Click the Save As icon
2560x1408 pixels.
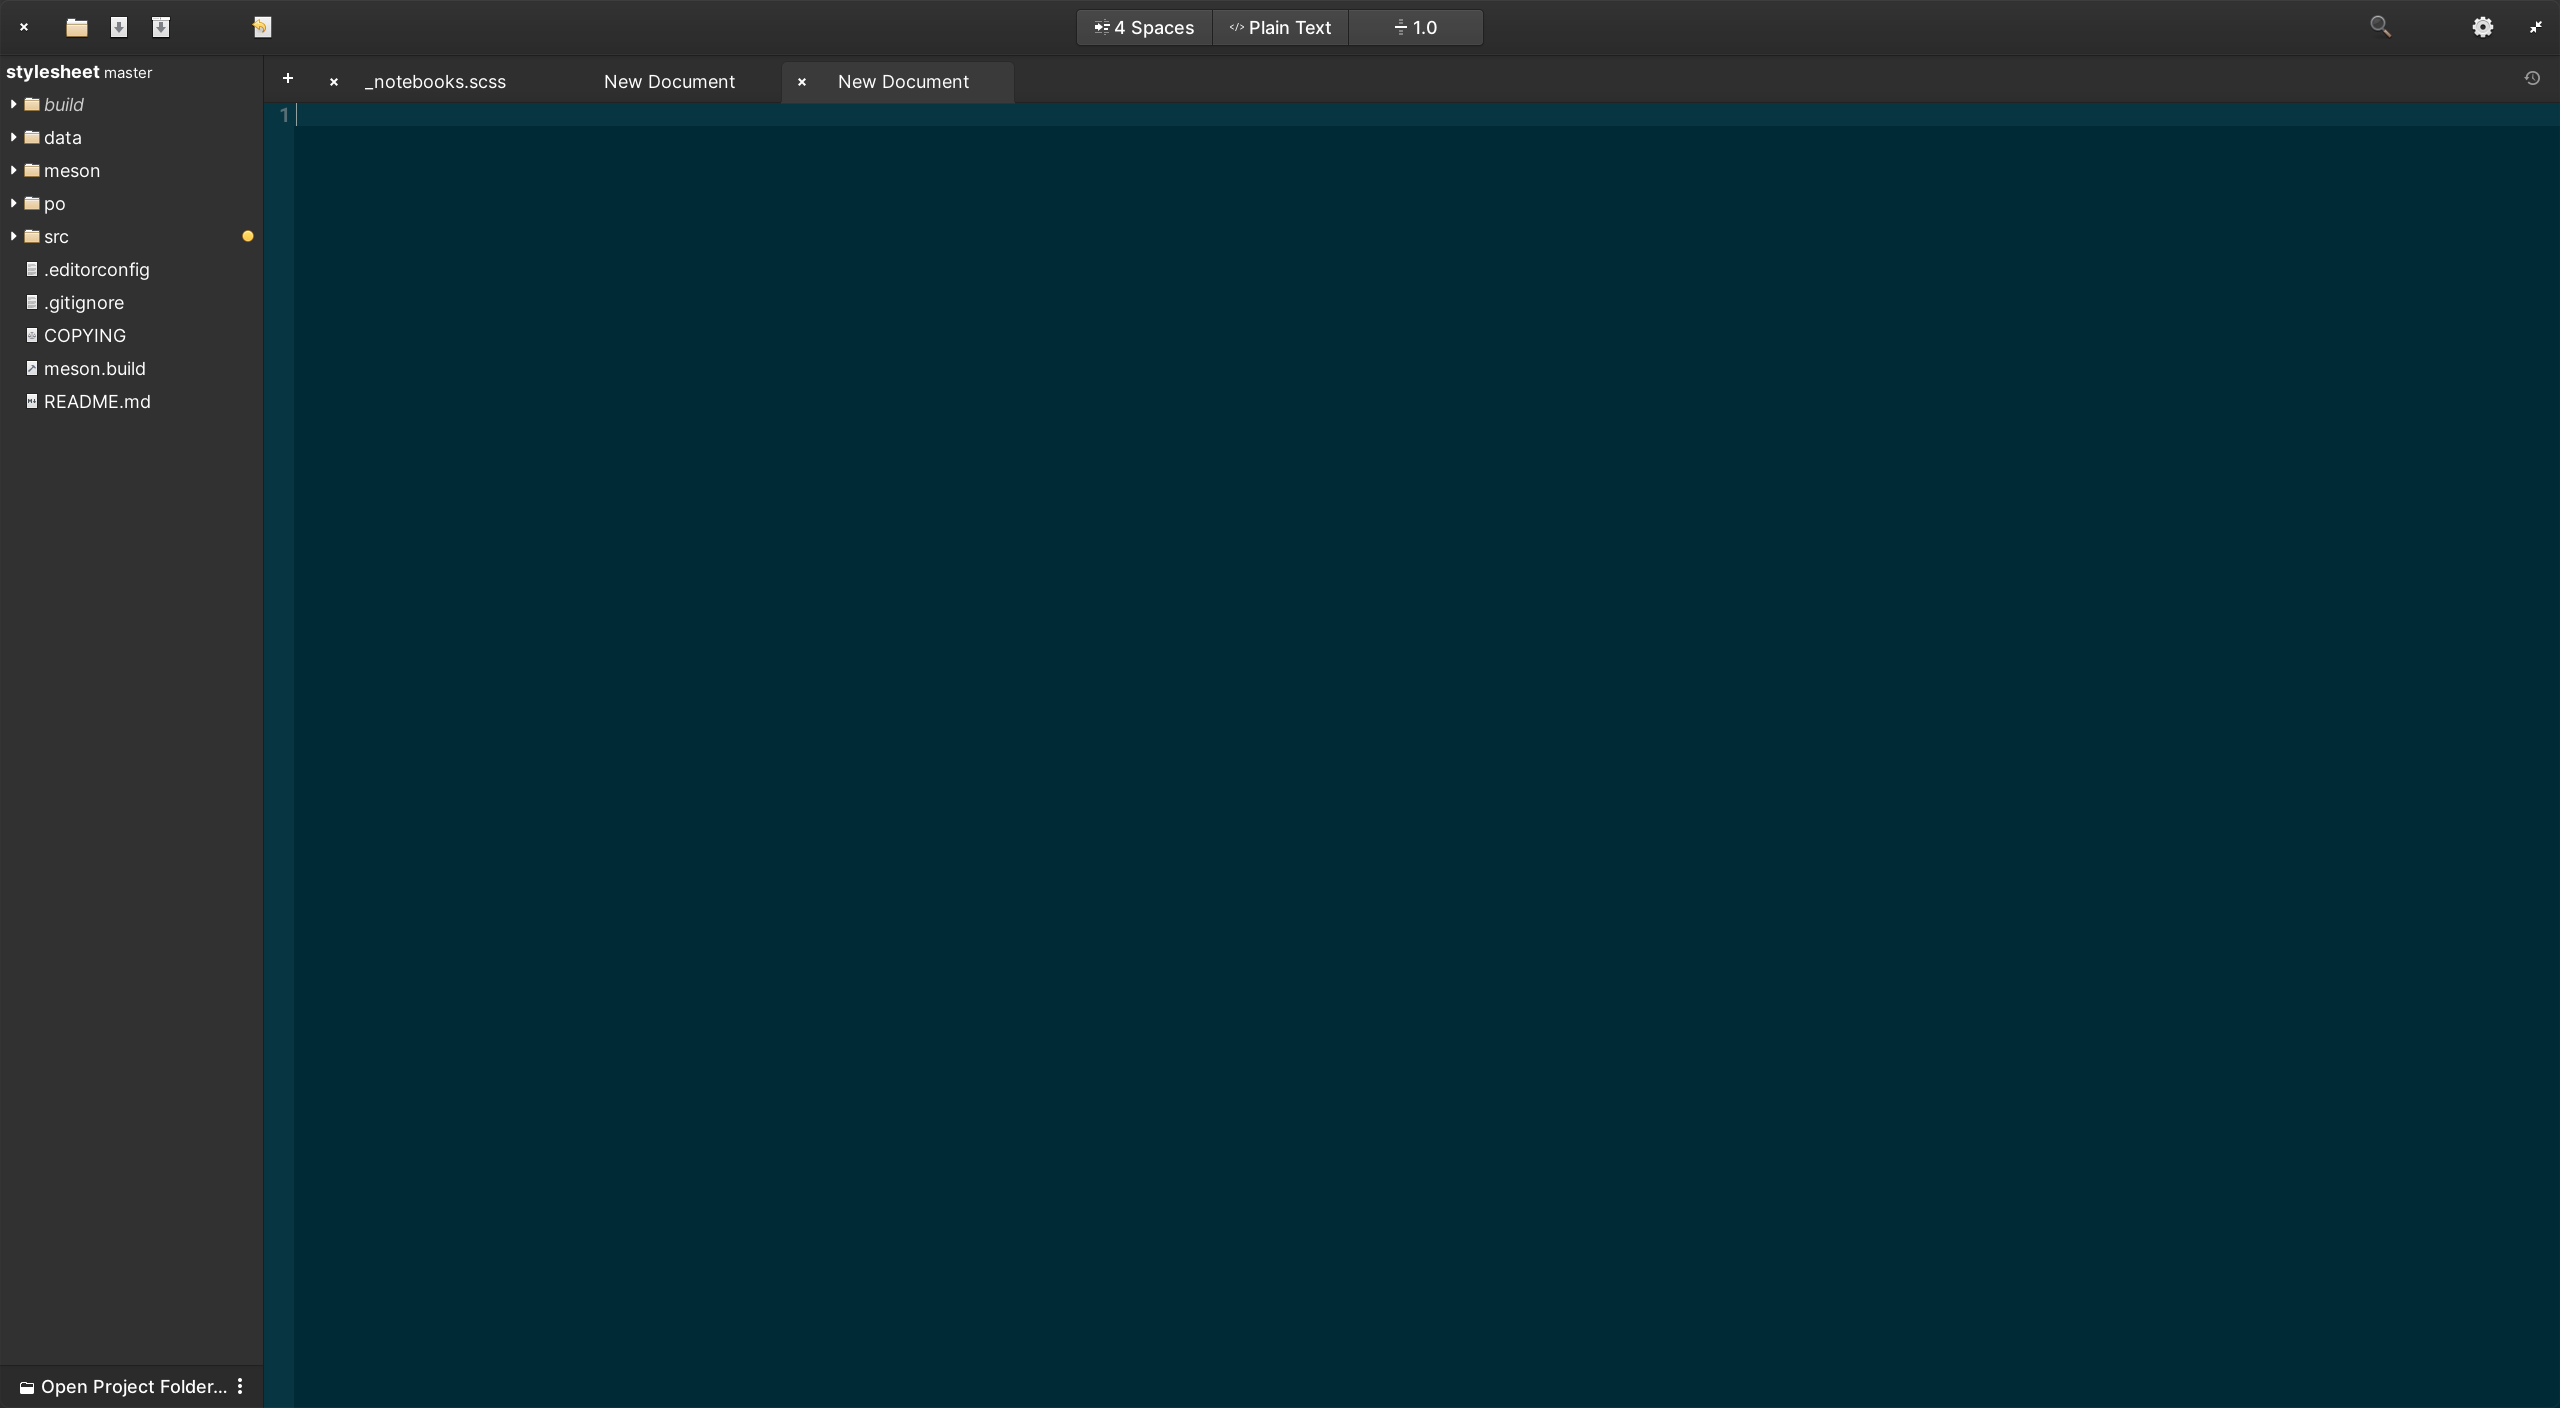(161, 27)
